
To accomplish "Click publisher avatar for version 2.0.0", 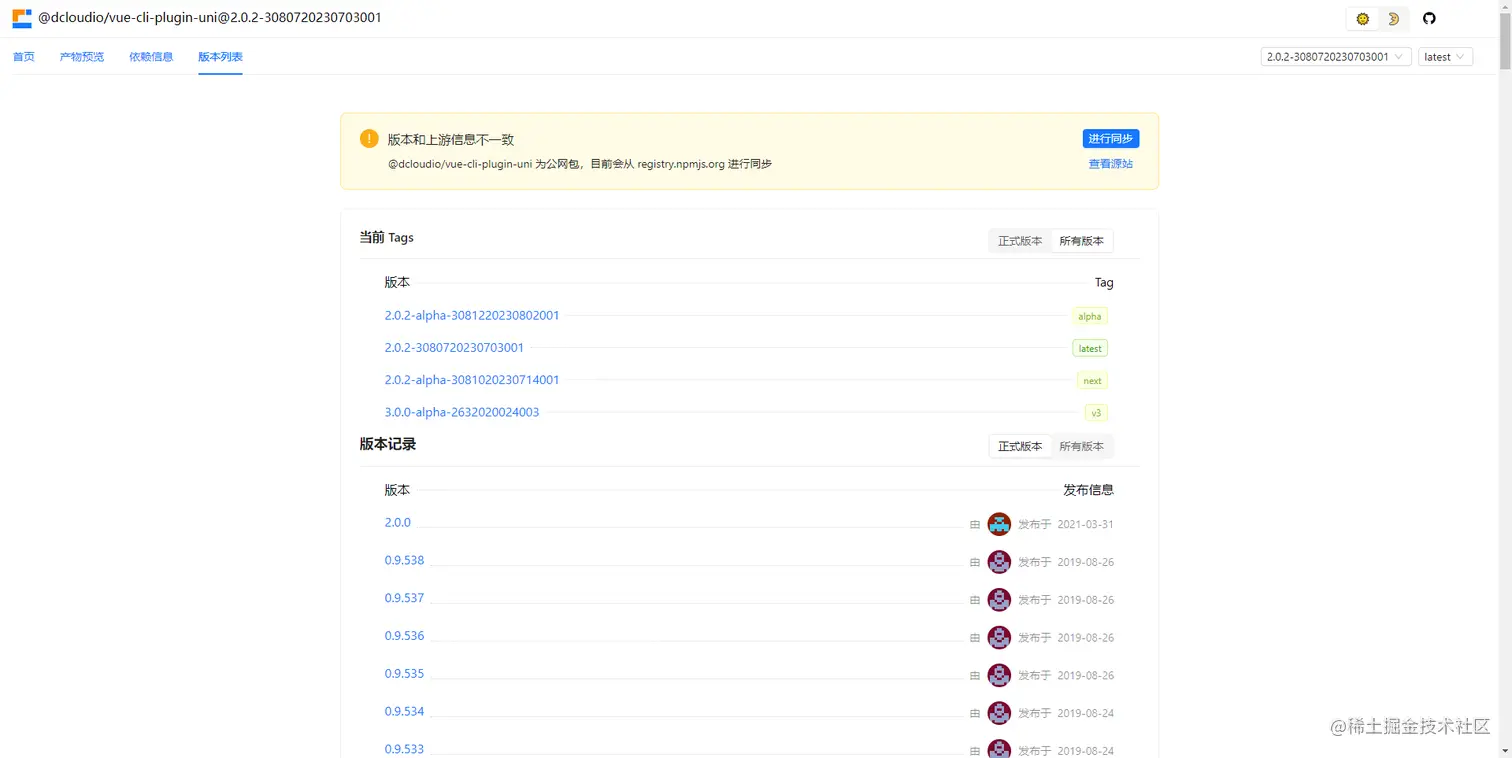I will pos(999,524).
